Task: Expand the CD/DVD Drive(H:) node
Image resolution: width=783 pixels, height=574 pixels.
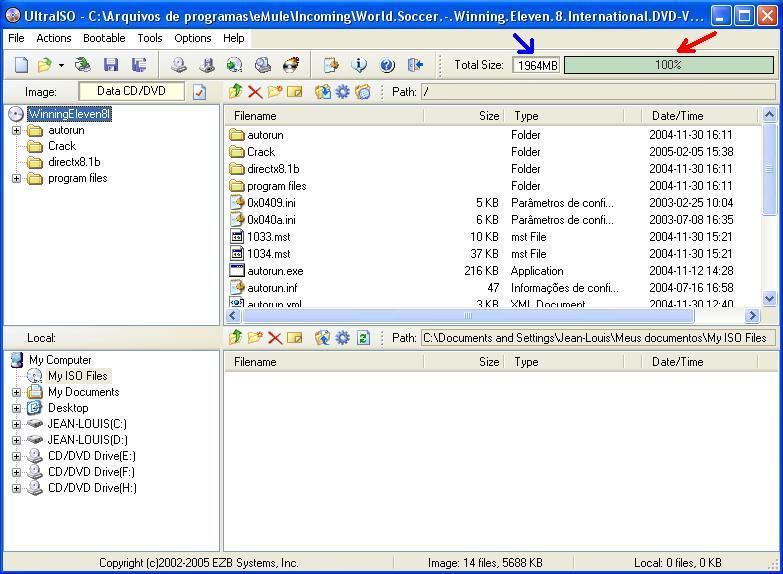Action: (16, 488)
